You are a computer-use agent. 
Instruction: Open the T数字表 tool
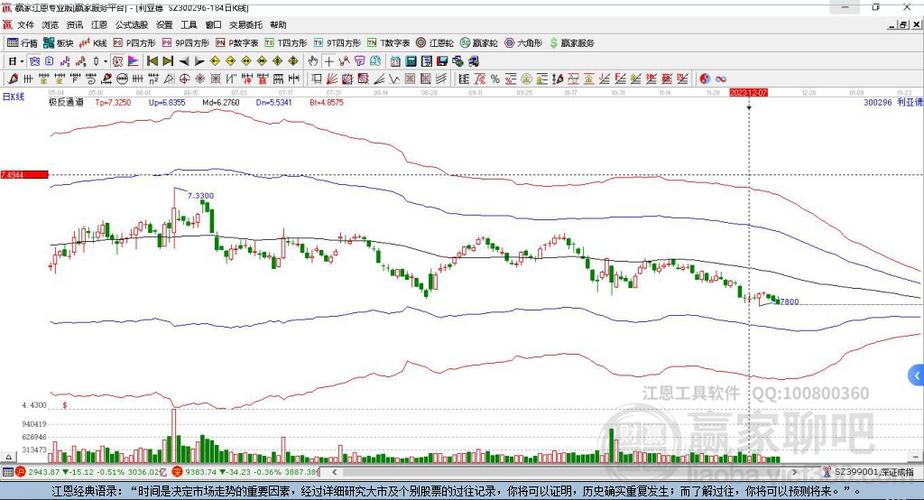(388, 43)
